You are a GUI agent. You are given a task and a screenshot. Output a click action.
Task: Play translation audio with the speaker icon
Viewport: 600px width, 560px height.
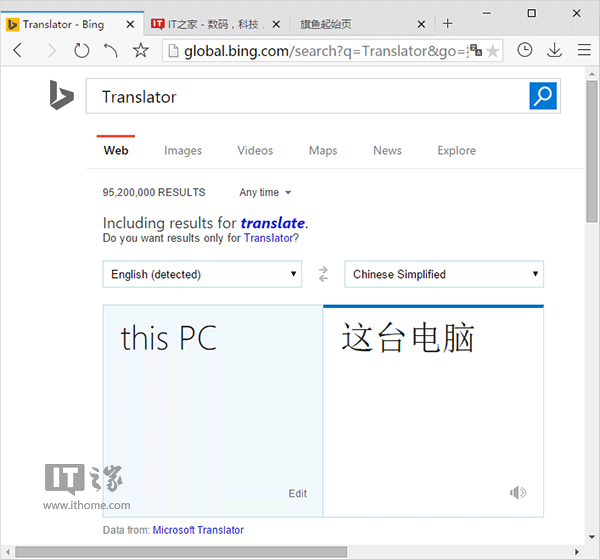[x=517, y=492]
